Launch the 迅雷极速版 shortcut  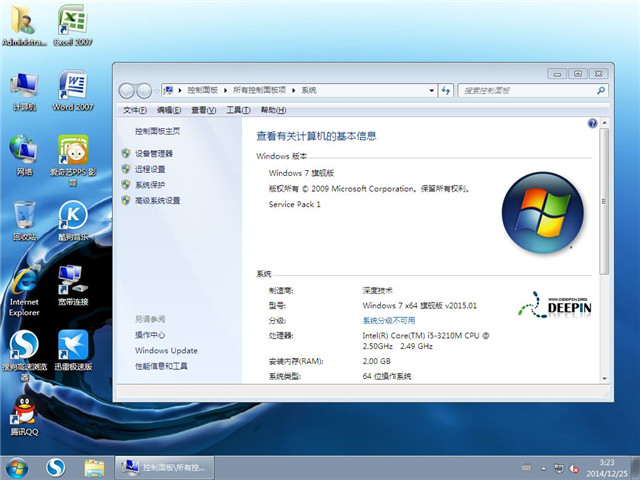pyautogui.click(x=73, y=350)
